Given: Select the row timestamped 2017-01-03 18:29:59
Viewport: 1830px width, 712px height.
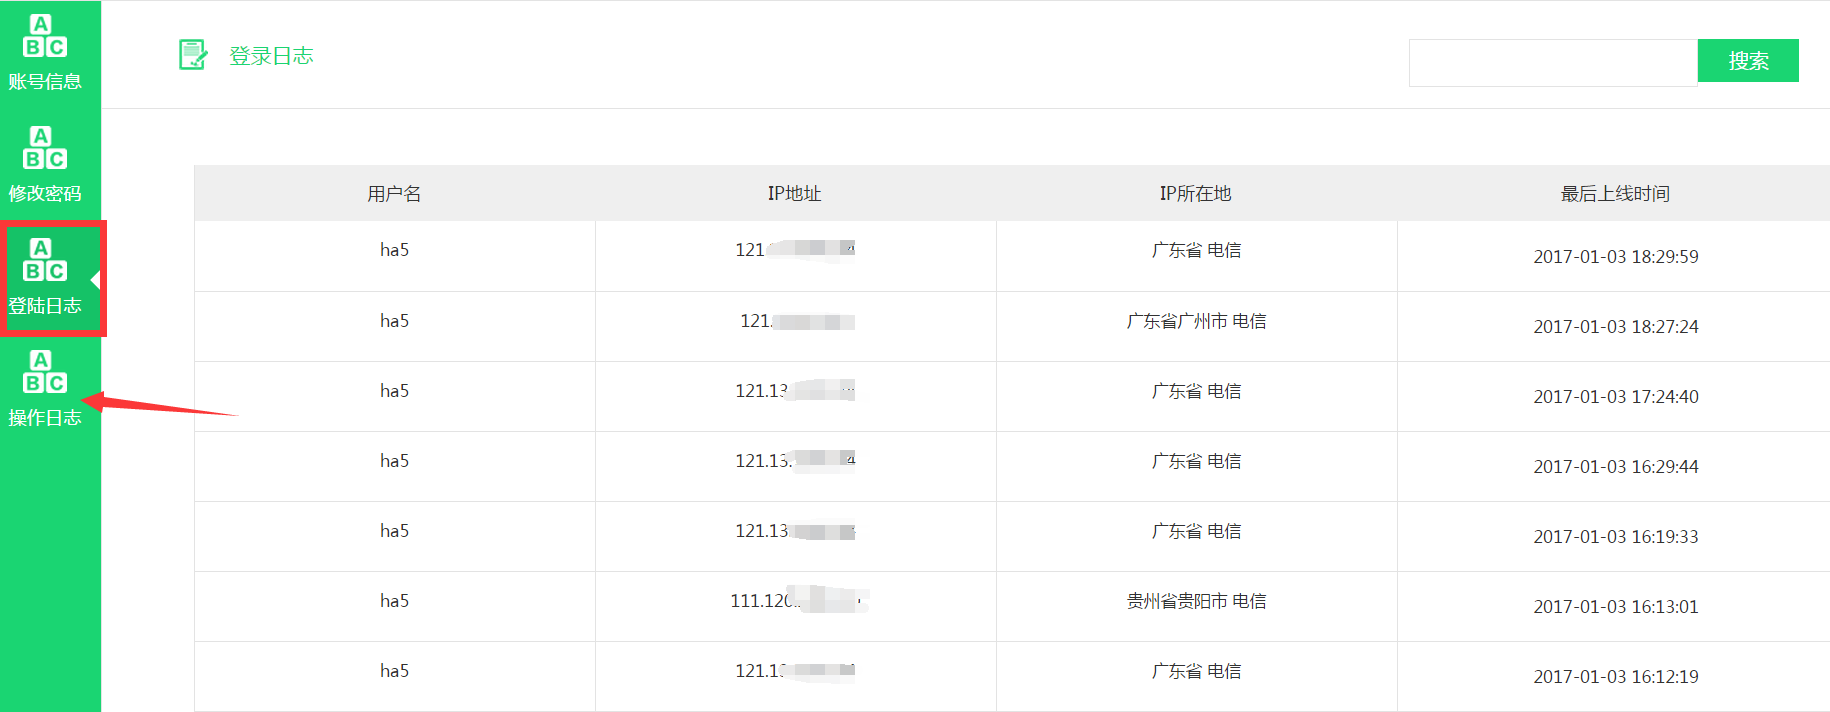Looking at the screenshot, I should [1615, 257].
